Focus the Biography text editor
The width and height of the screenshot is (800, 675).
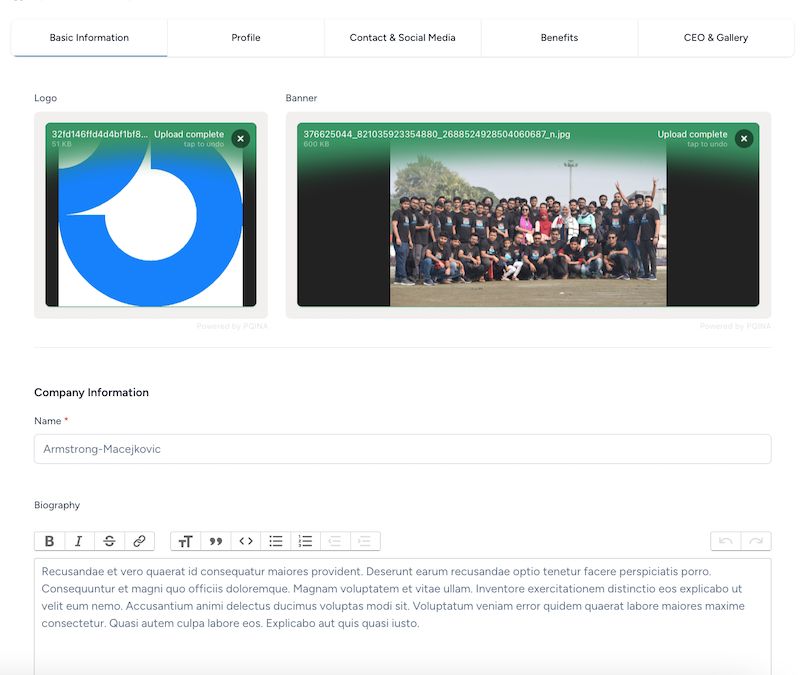(x=403, y=616)
